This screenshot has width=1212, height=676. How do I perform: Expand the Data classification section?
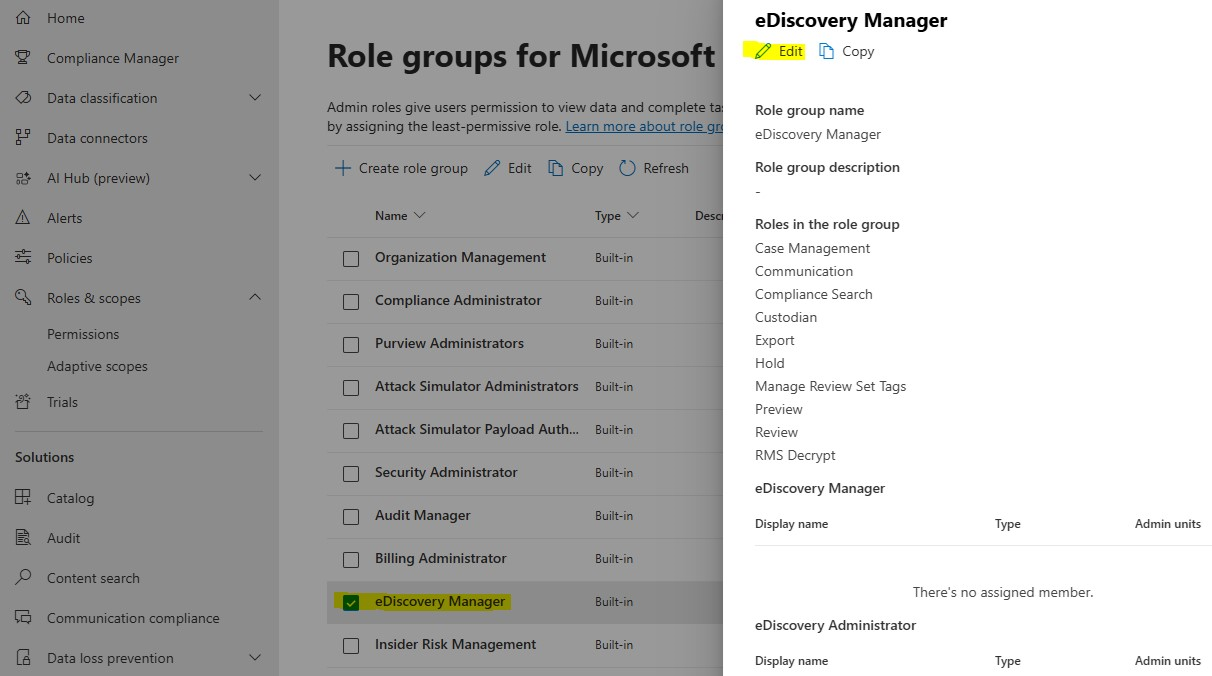(255, 98)
